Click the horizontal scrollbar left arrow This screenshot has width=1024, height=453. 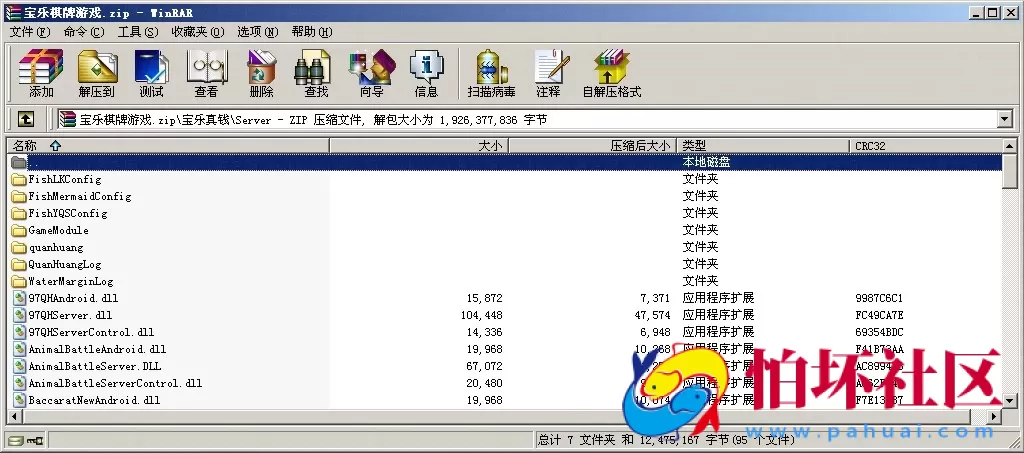pos(14,416)
